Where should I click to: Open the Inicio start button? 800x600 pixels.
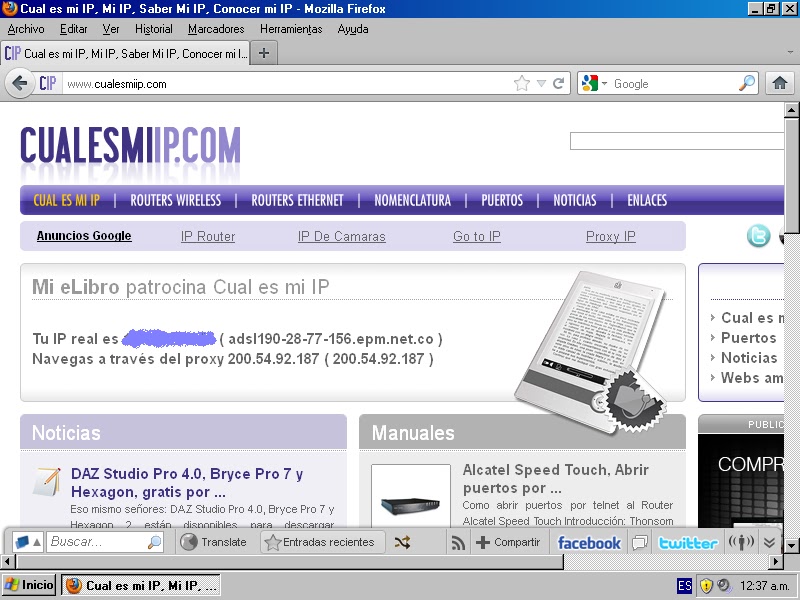coord(29,585)
